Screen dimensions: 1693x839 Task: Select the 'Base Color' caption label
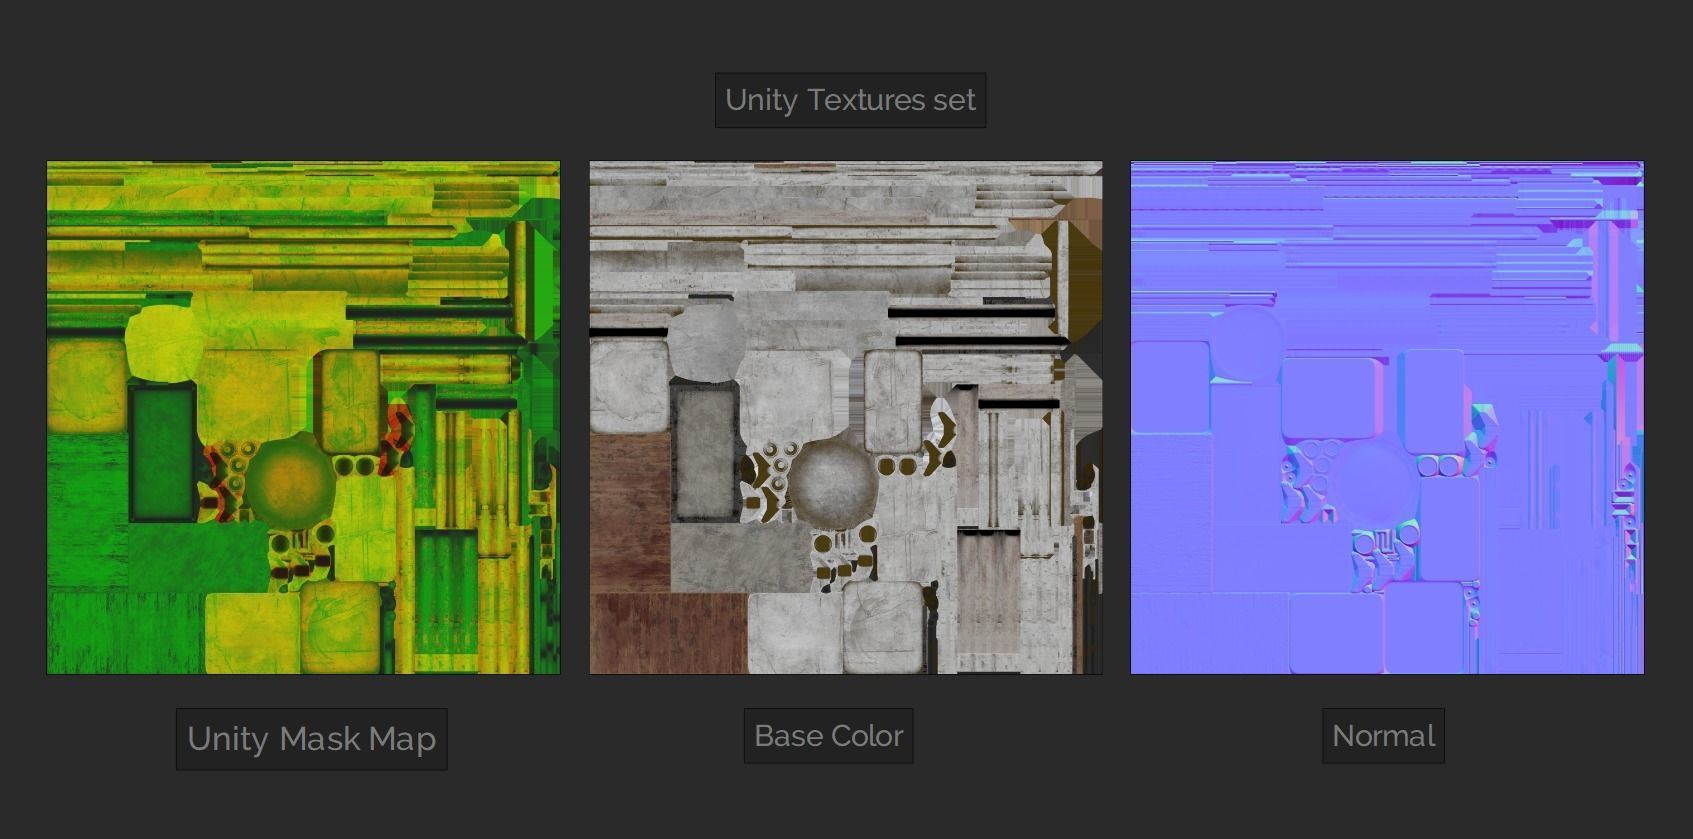[828, 736]
